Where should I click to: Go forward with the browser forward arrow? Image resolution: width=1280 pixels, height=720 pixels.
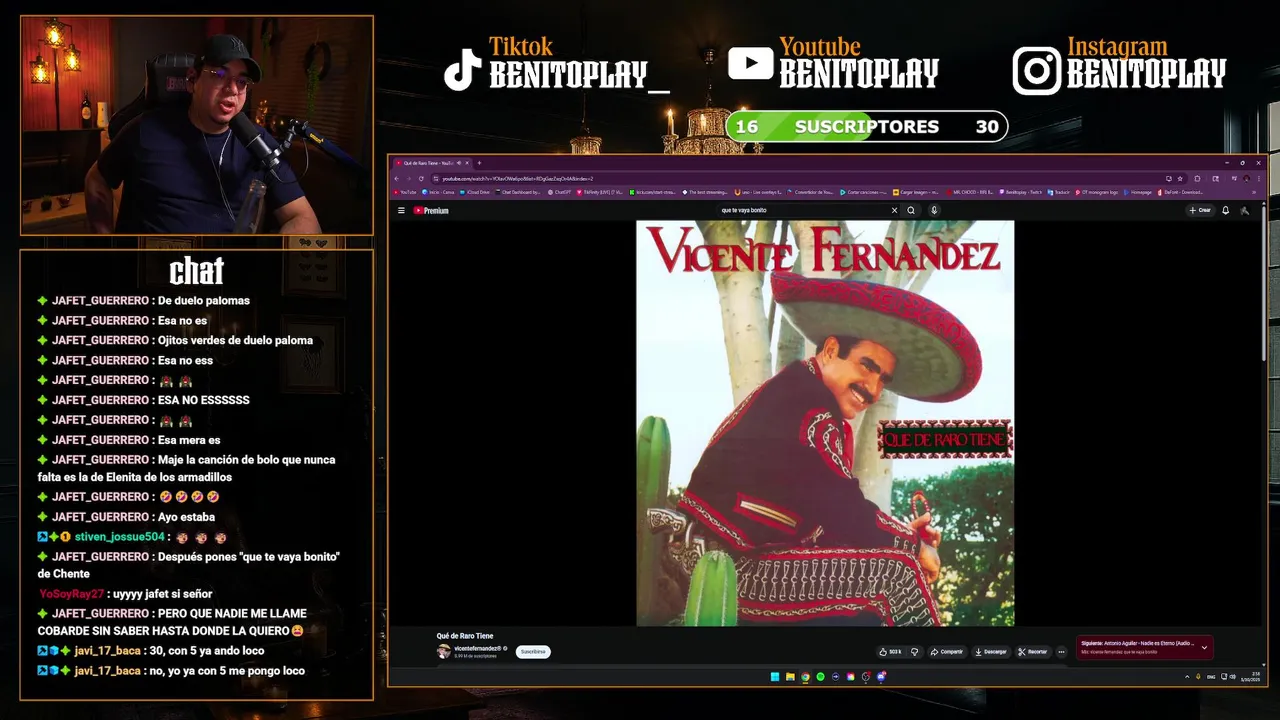[408, 179]
